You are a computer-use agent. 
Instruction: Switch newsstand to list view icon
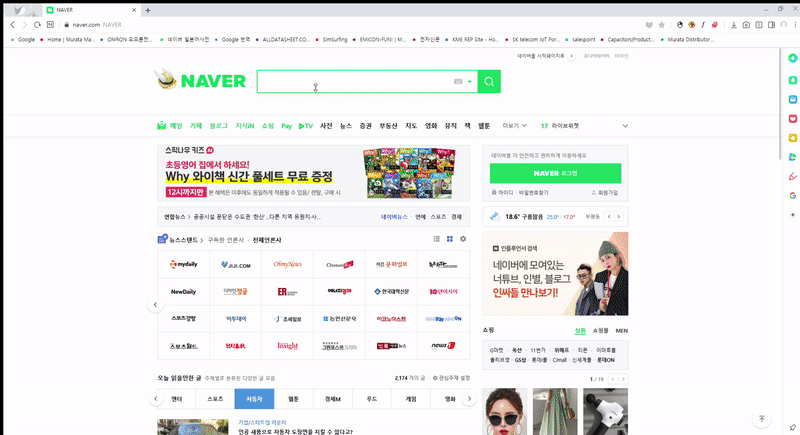pos(436,239)
